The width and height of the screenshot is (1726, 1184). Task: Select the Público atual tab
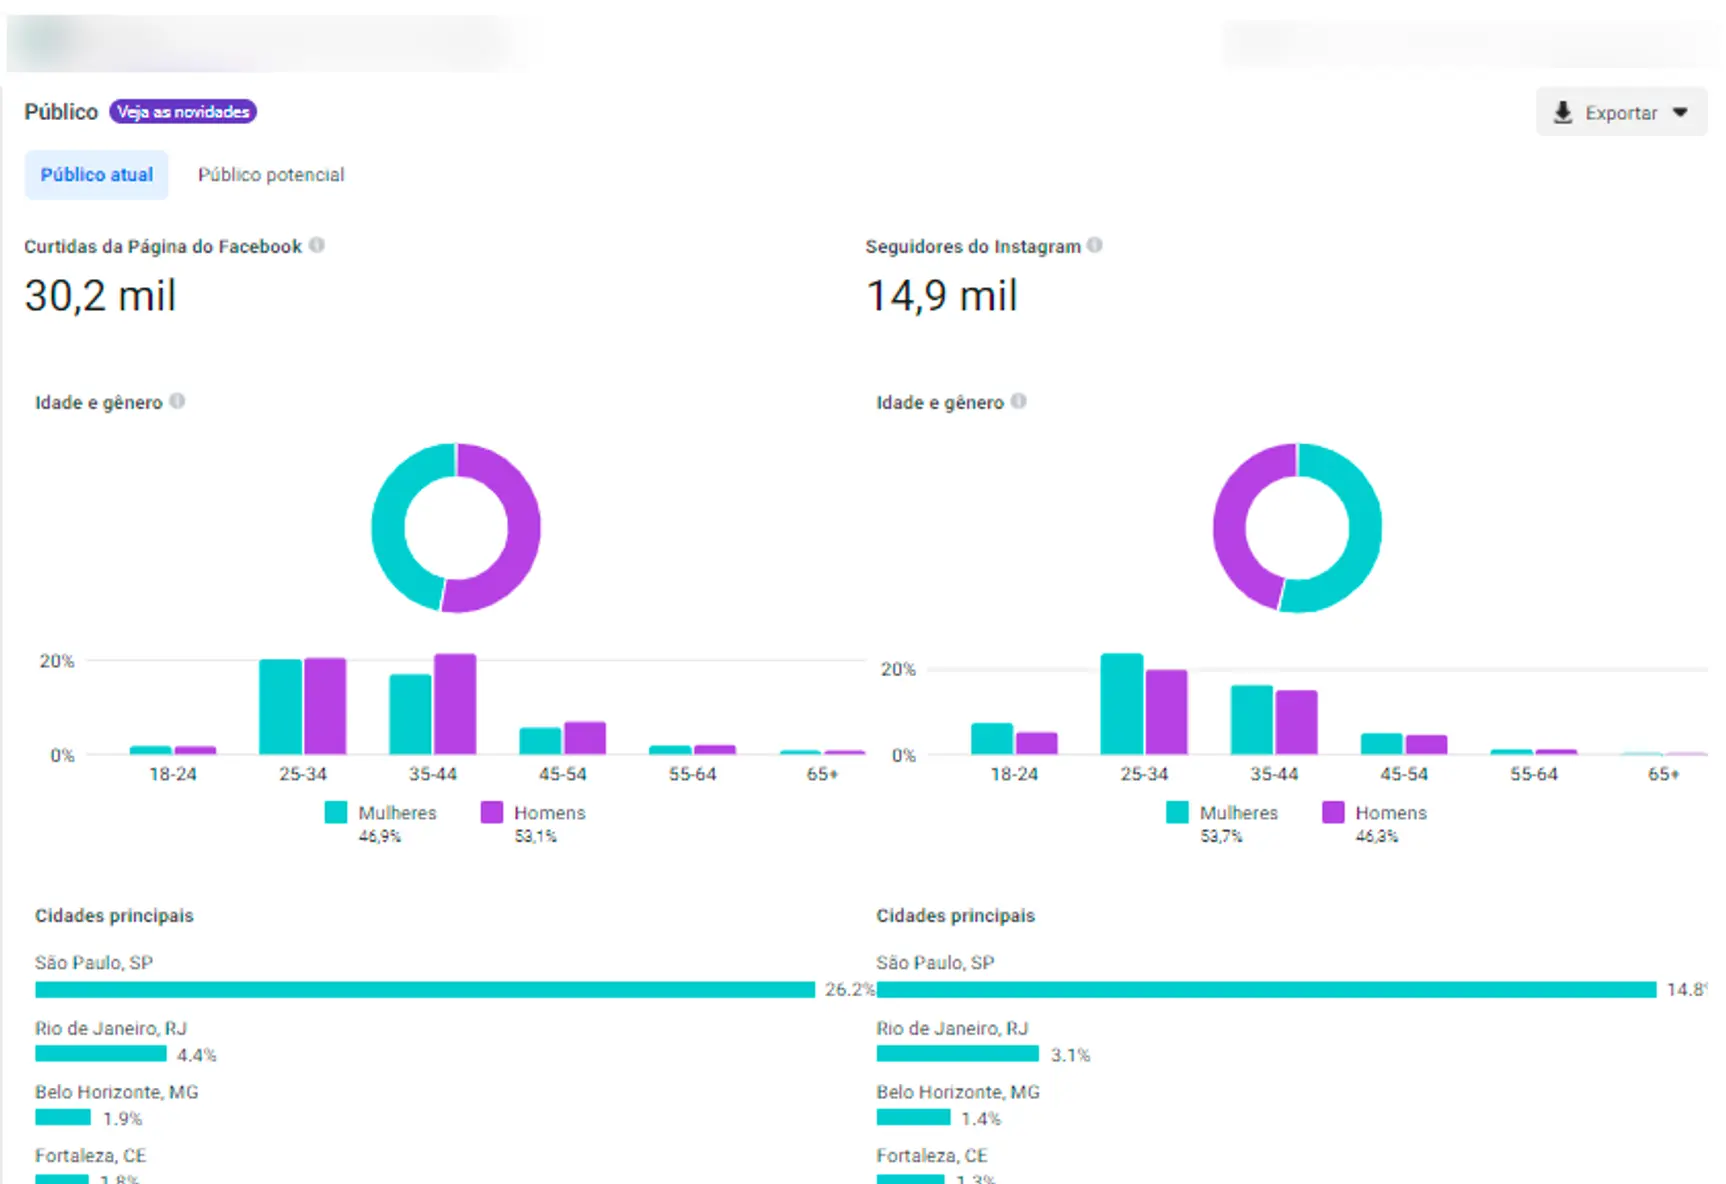[x=97, y=175]
